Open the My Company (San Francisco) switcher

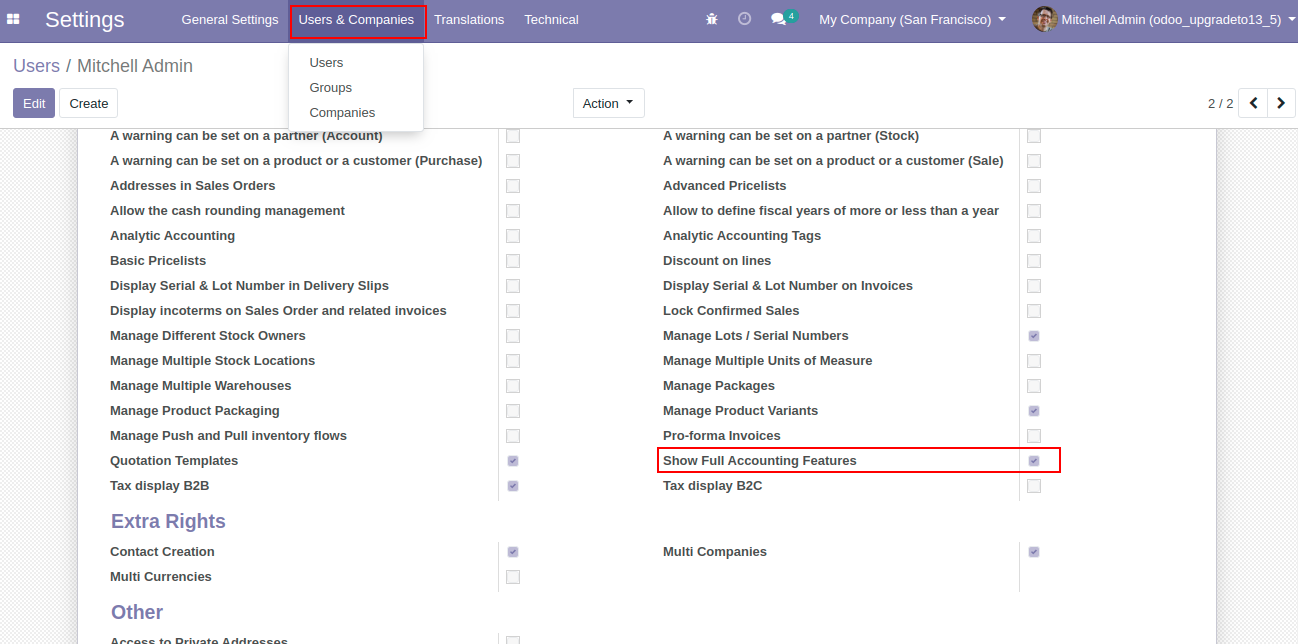(x=912, y=19)
